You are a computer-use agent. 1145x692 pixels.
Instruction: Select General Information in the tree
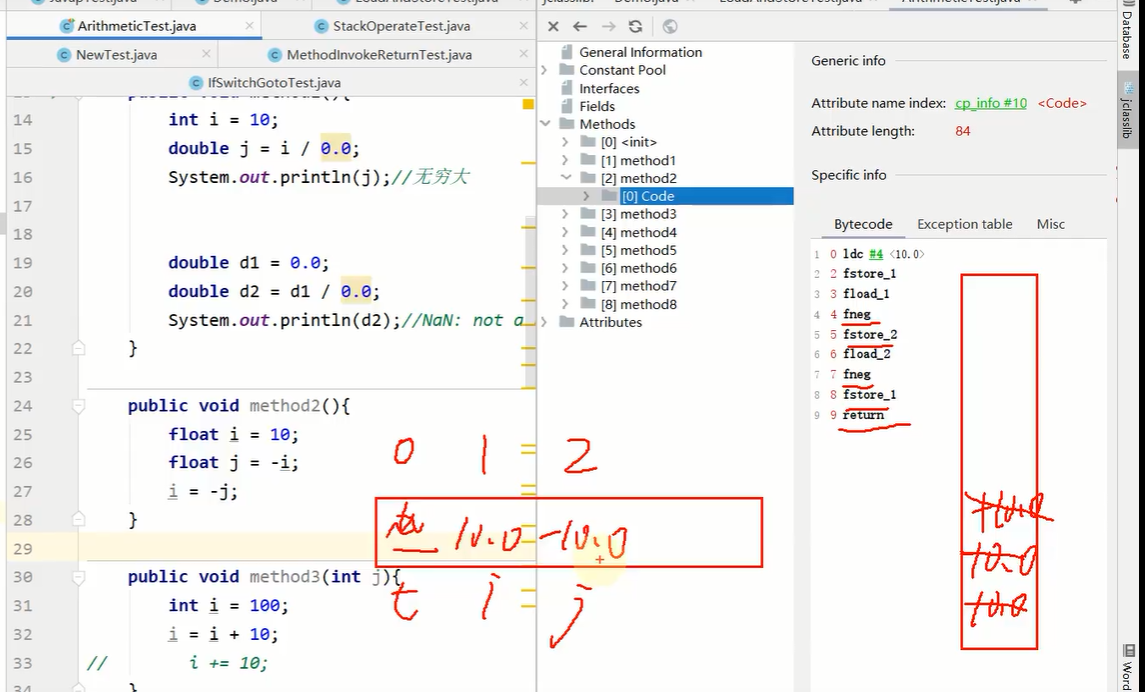640,52
